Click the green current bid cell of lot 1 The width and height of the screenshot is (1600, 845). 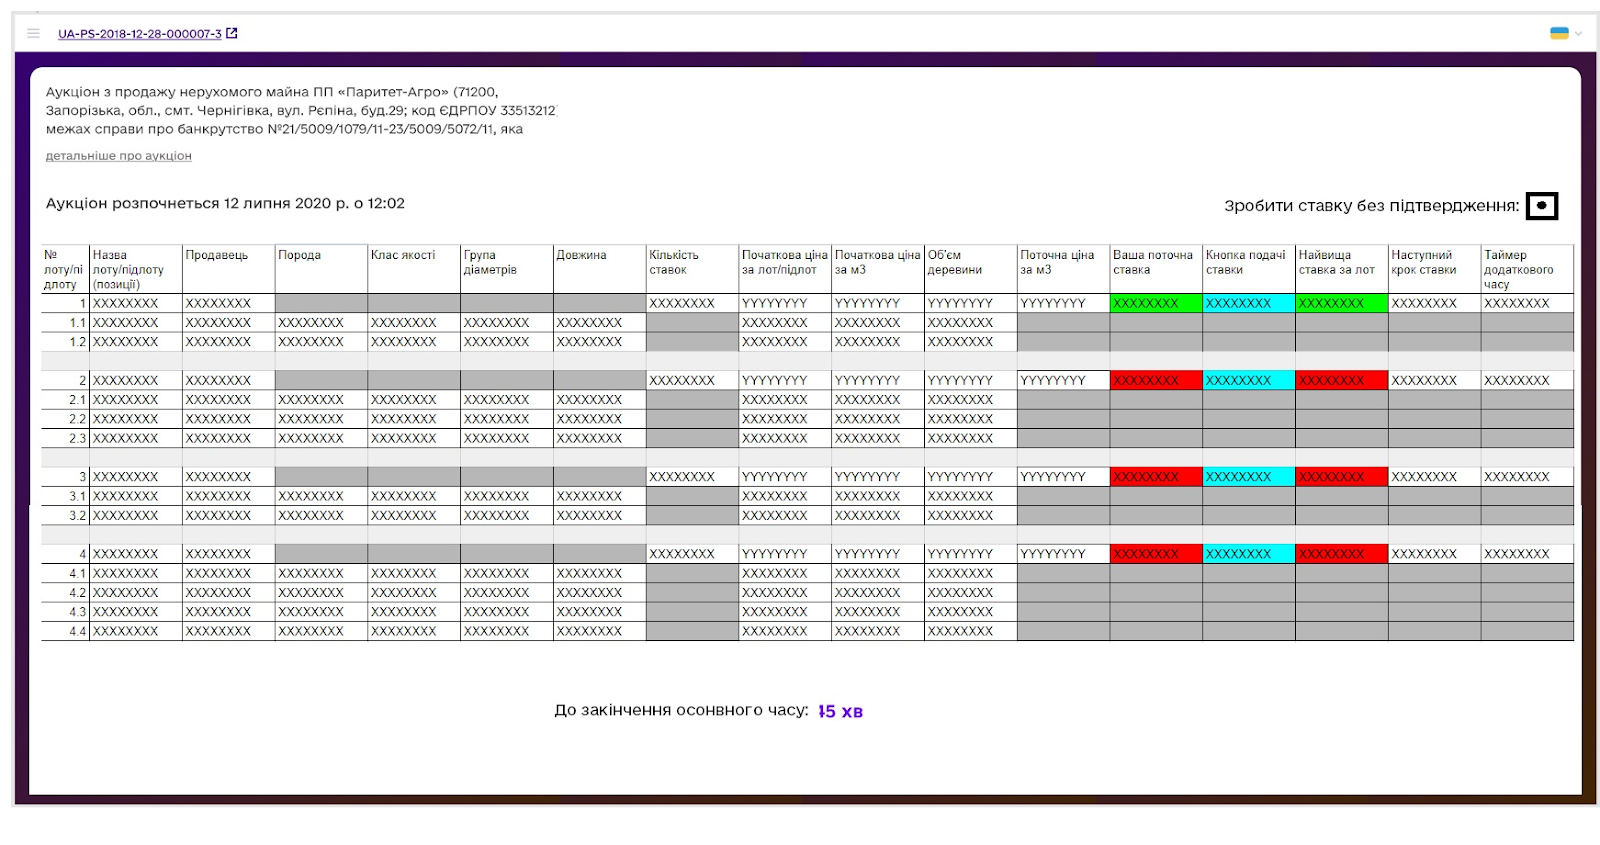1155,303
